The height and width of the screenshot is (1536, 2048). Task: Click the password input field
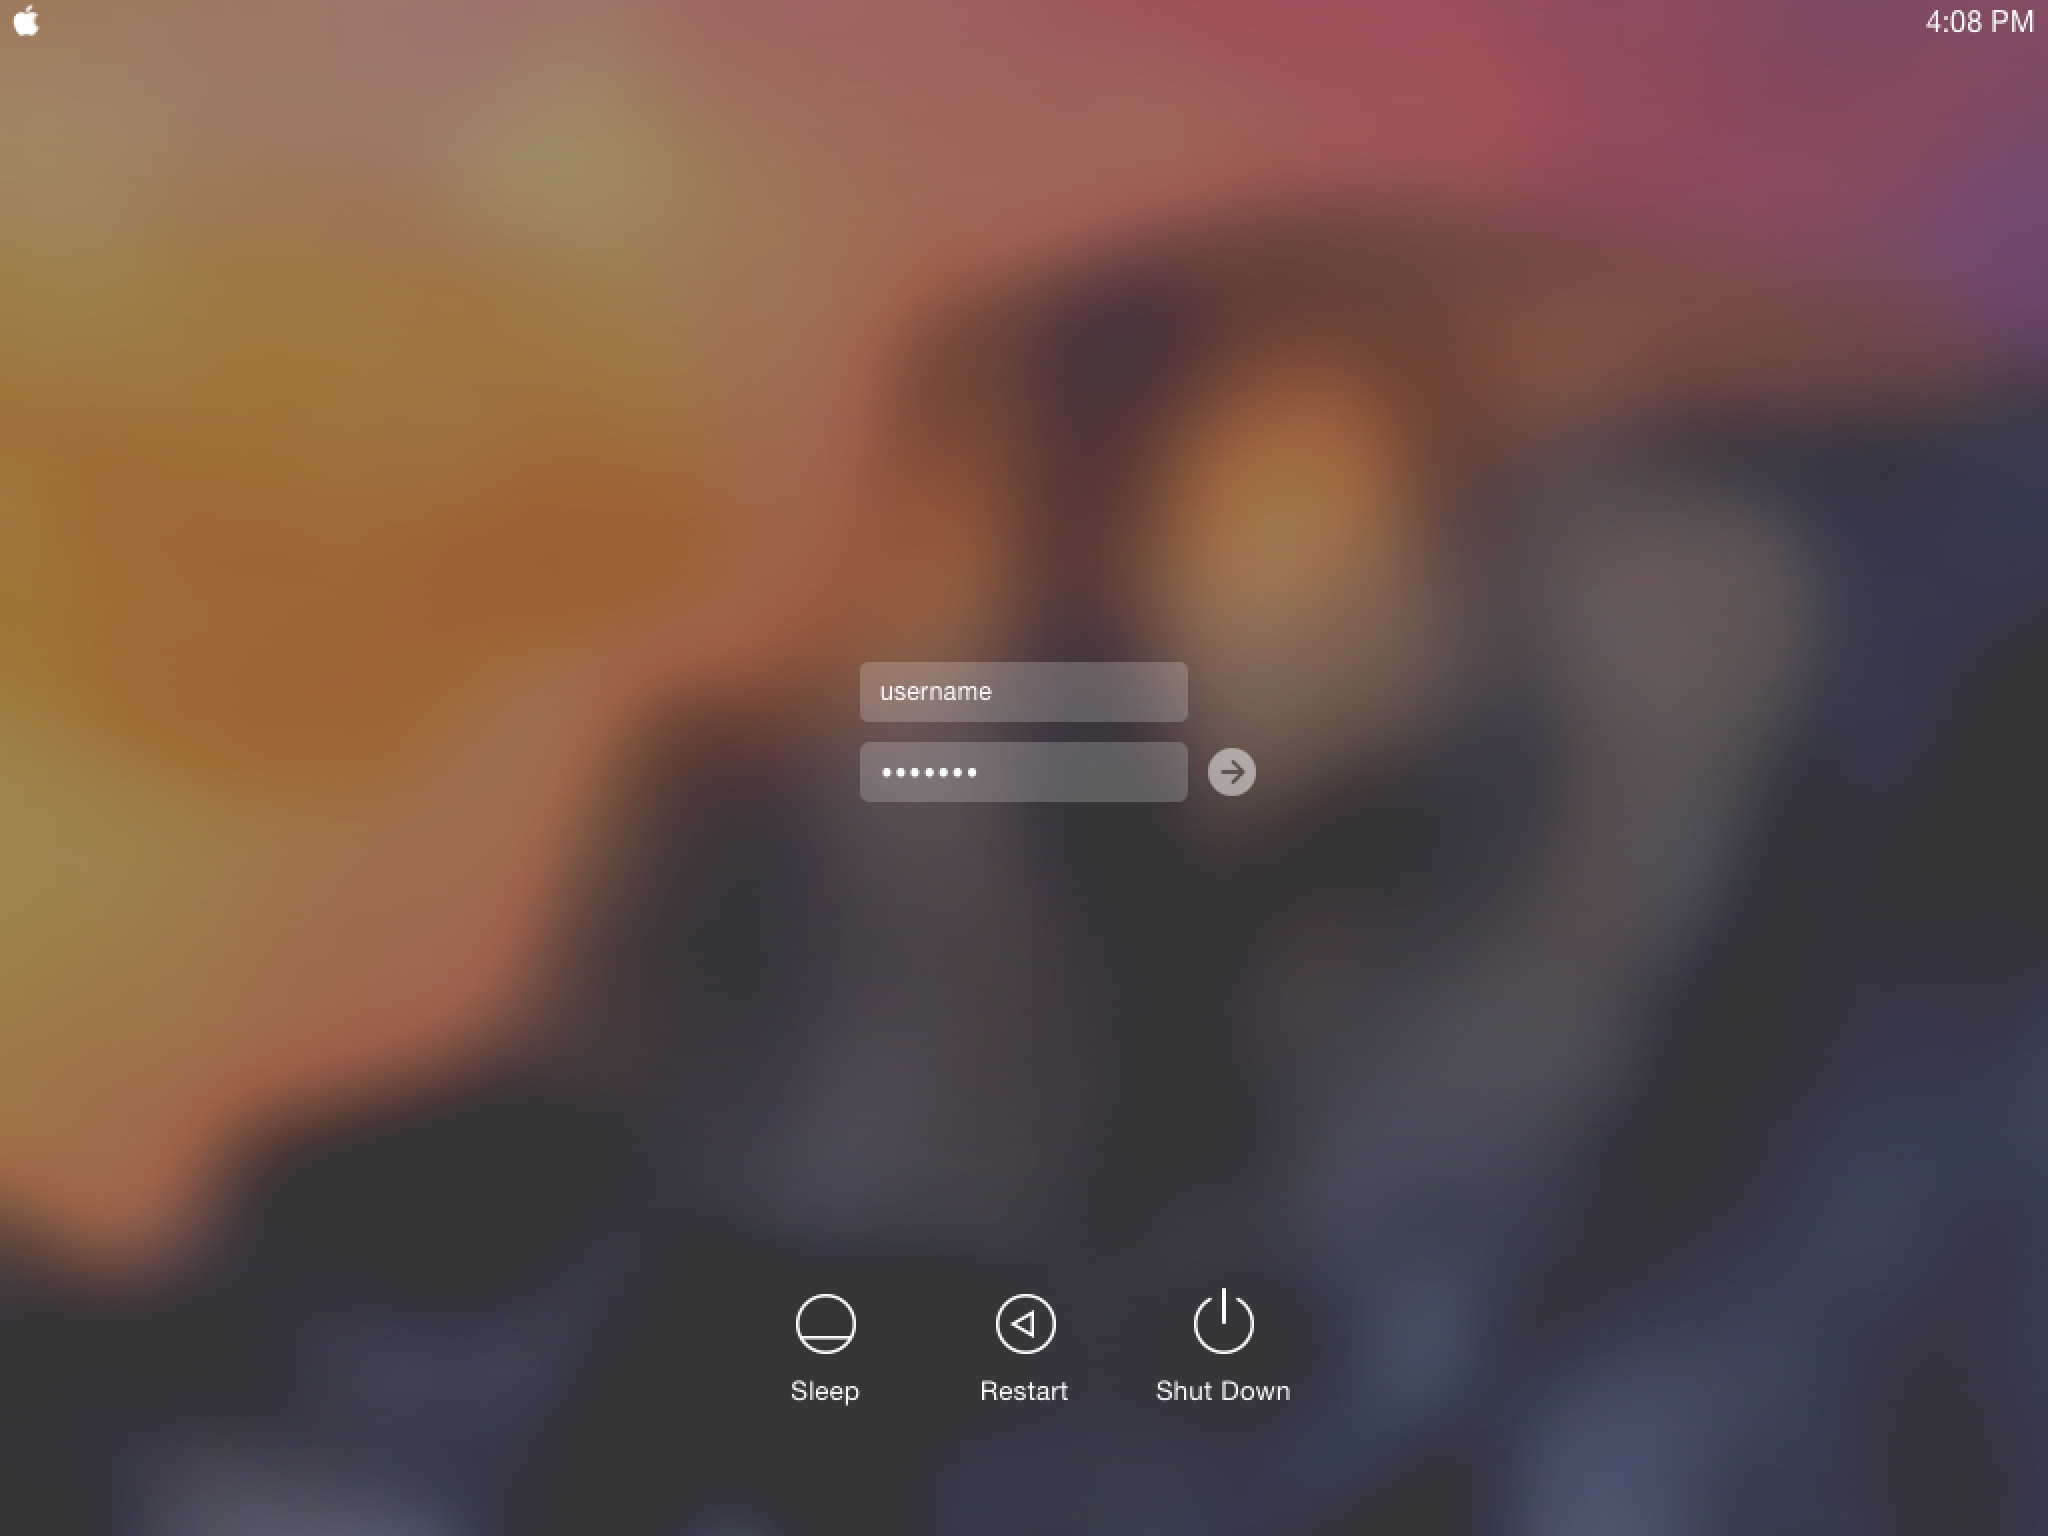[1024, 771]
